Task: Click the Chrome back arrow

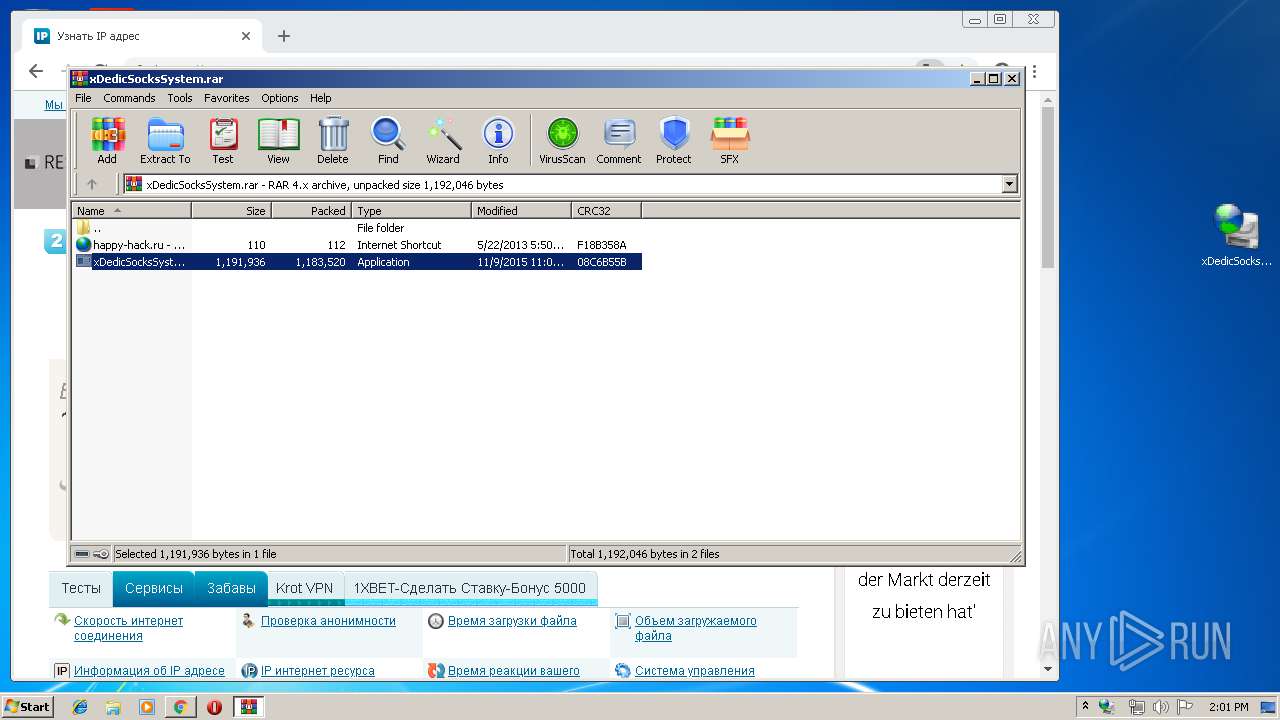Action: [x=36, y=71]
